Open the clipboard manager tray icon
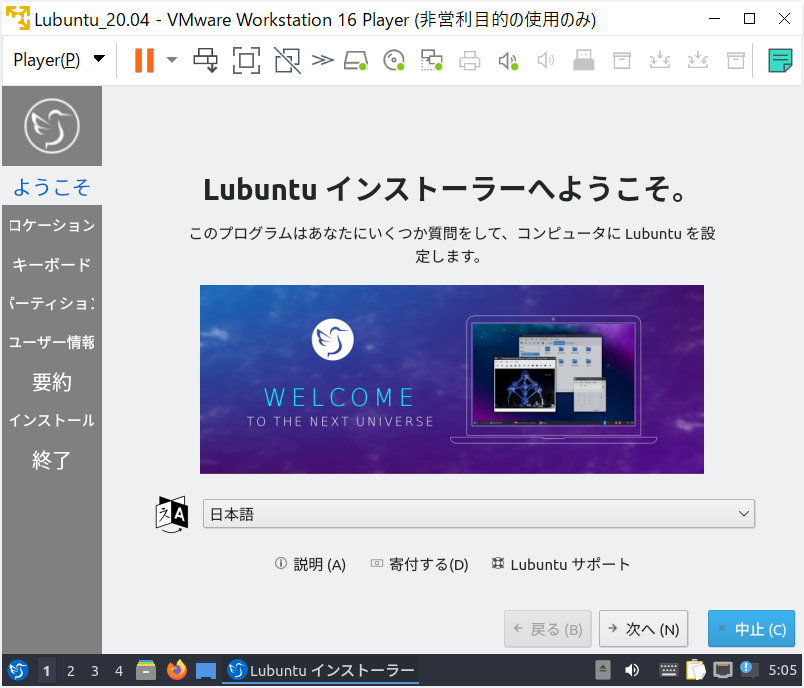This screenshot has width=804, height=688. (695, 670)
